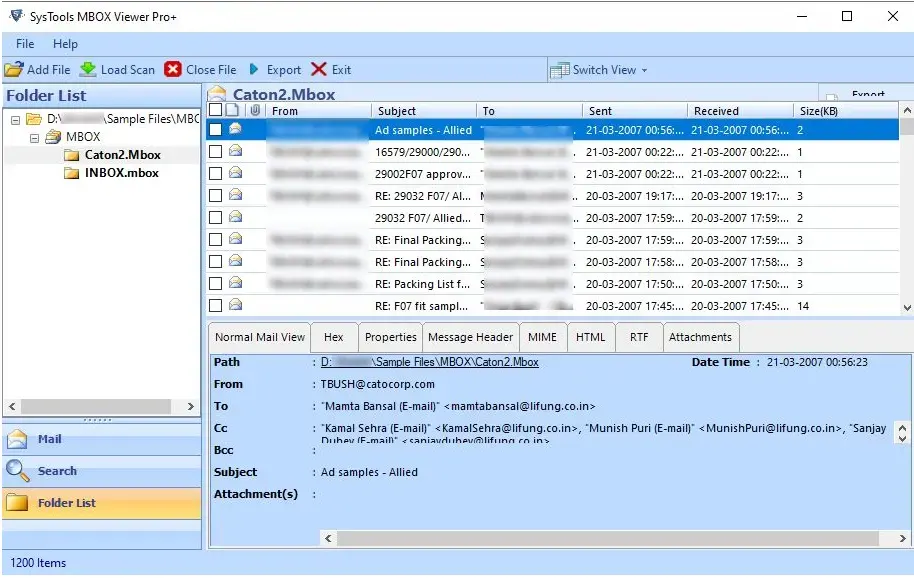Click the envelope icon of 29032 F07/ Allied row
Viewport: 914px width, 578px height.
(235, 217)
